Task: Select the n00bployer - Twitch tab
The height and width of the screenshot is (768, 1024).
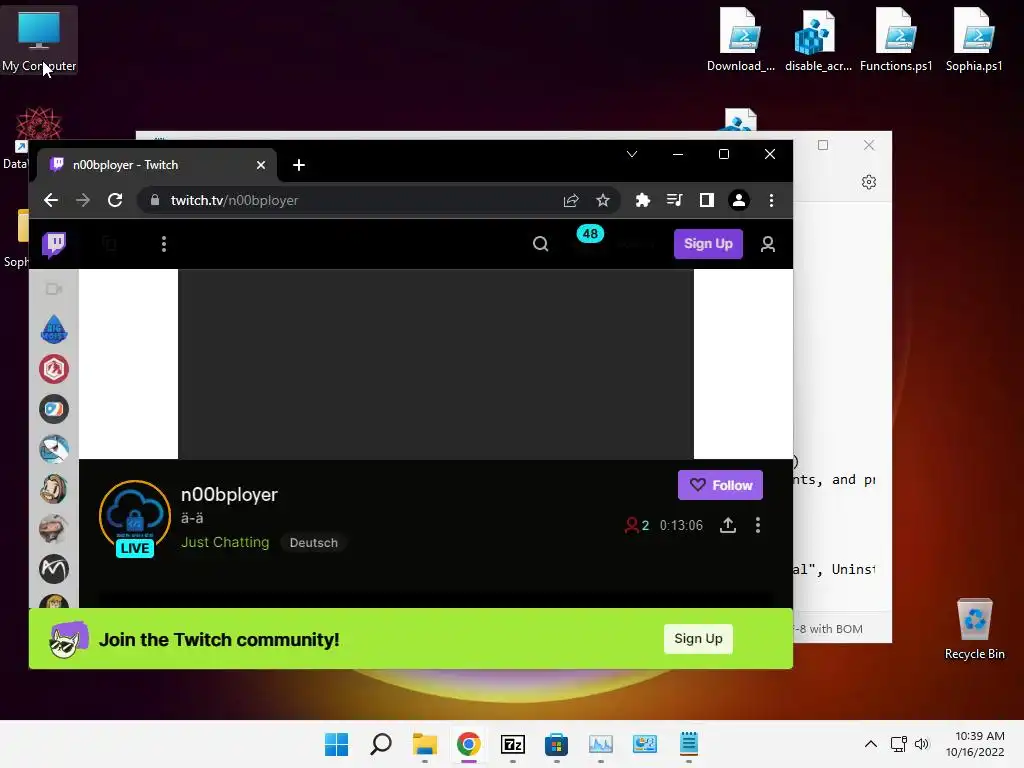Action: click(x=157, y=165)
